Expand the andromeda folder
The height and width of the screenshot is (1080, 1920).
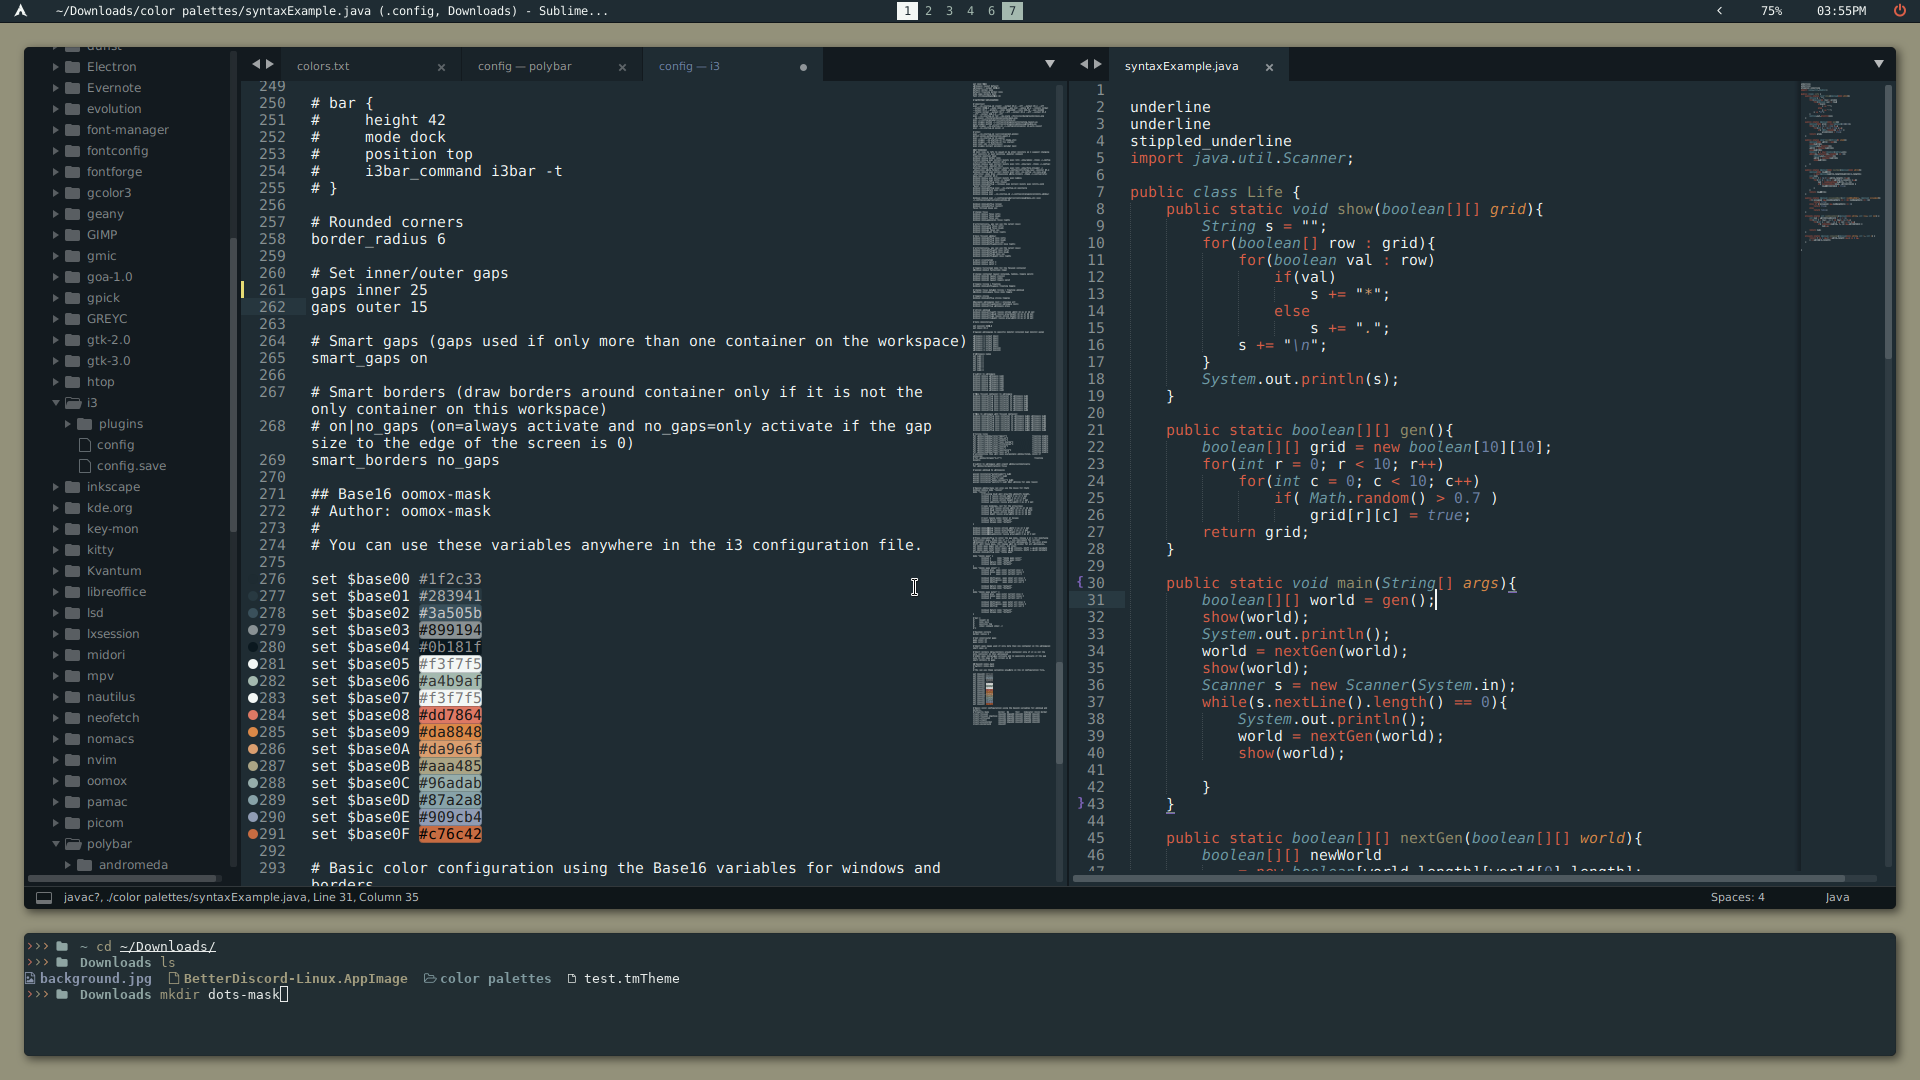68,865
